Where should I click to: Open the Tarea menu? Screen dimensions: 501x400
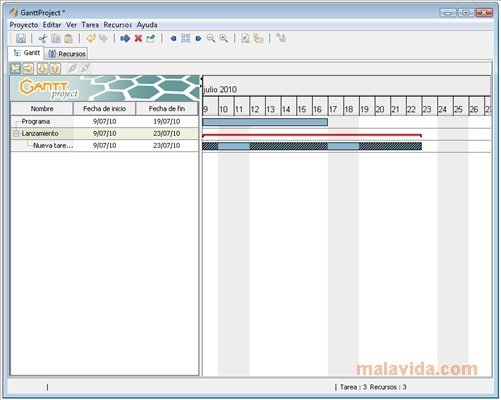(90, 25)
